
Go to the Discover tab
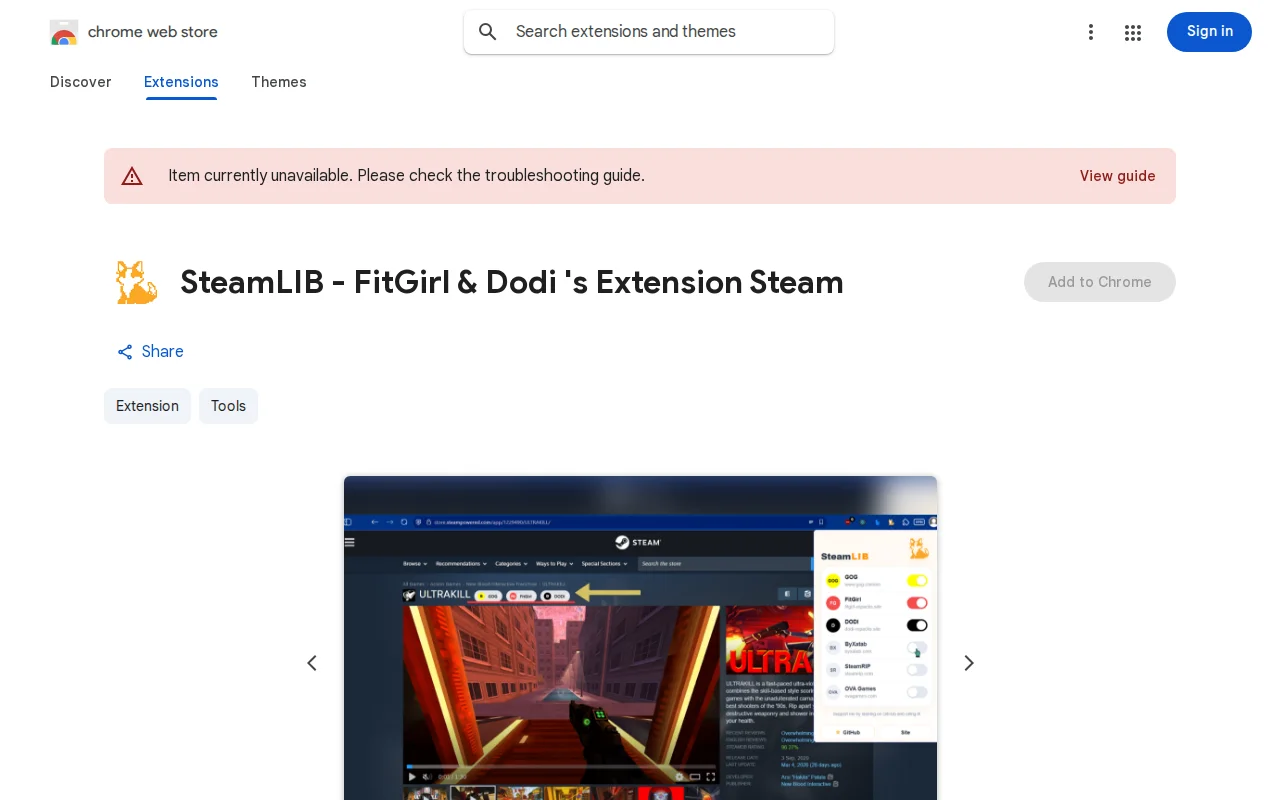coord(81,82)
